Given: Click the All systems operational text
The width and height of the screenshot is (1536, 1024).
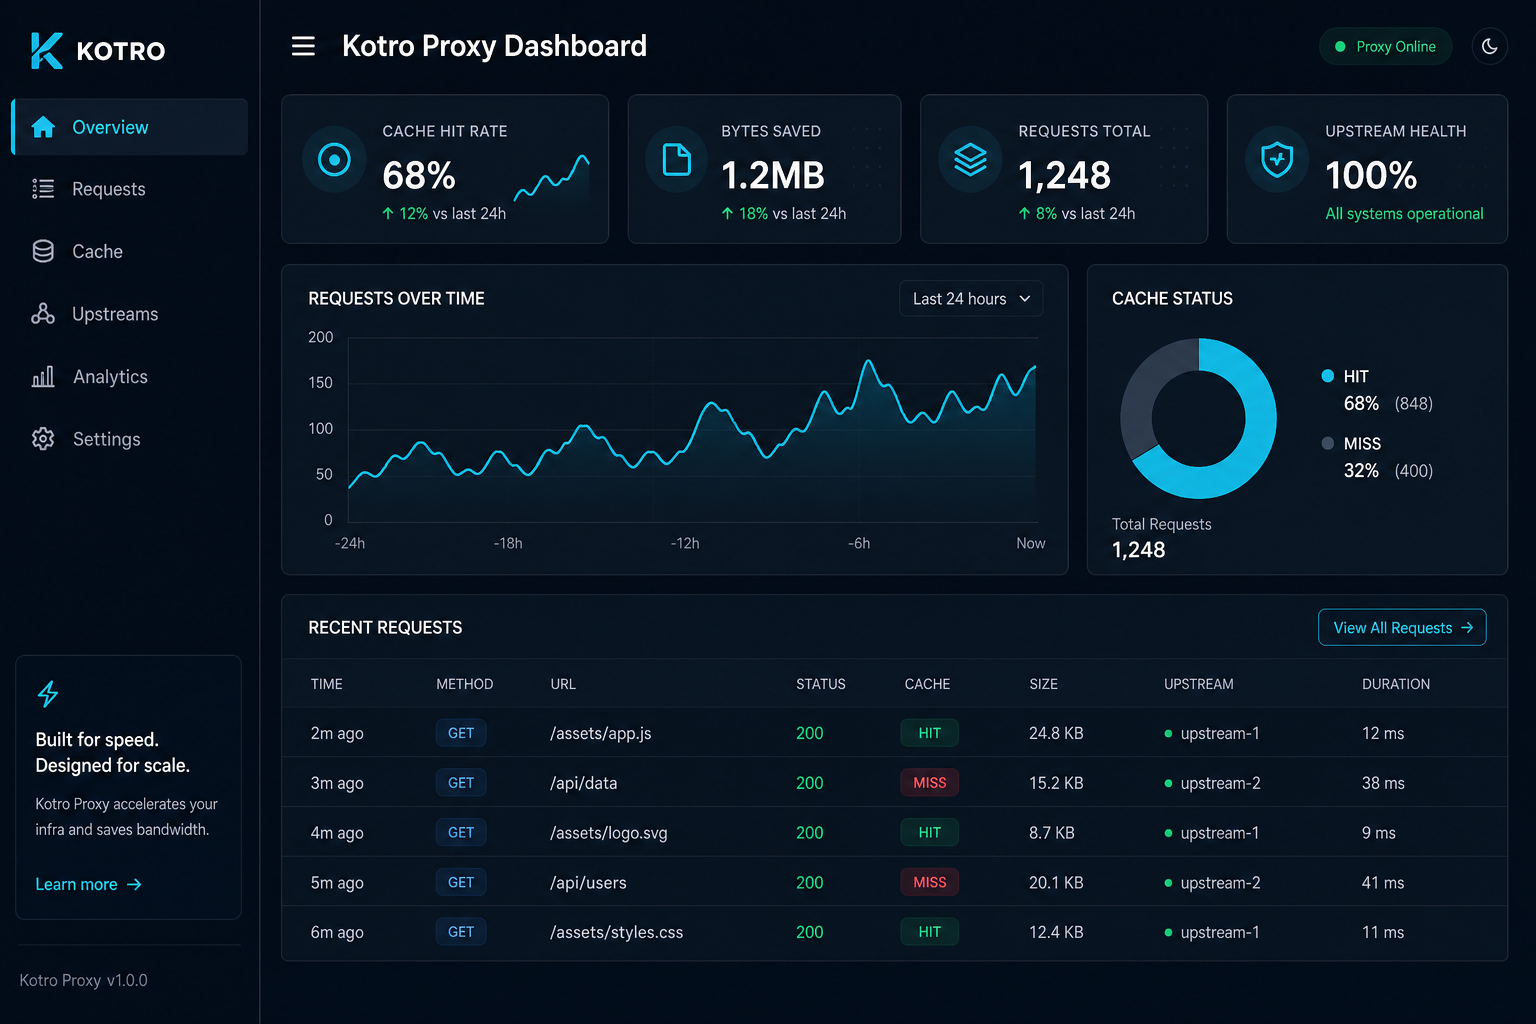Looking at the screenshot, I should pyautogui.click(x=1404, y=214).
